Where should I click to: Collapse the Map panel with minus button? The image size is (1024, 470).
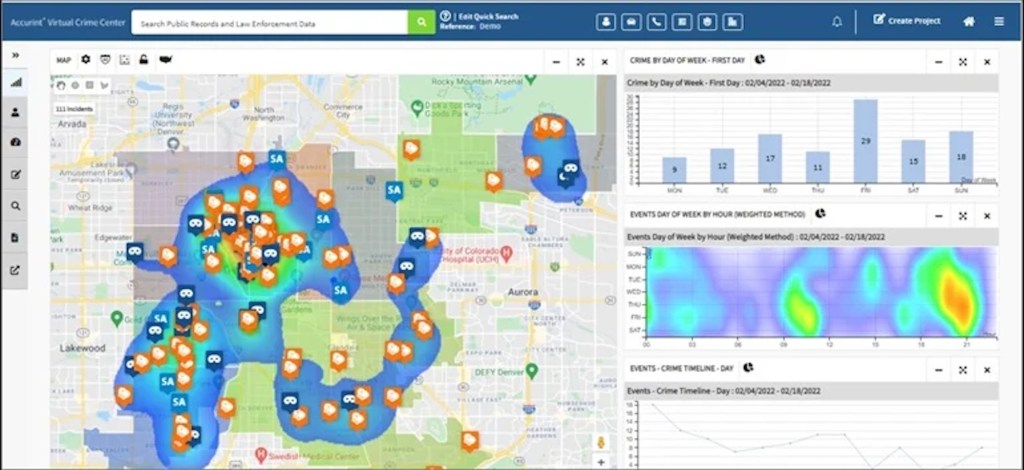point(556,62)
